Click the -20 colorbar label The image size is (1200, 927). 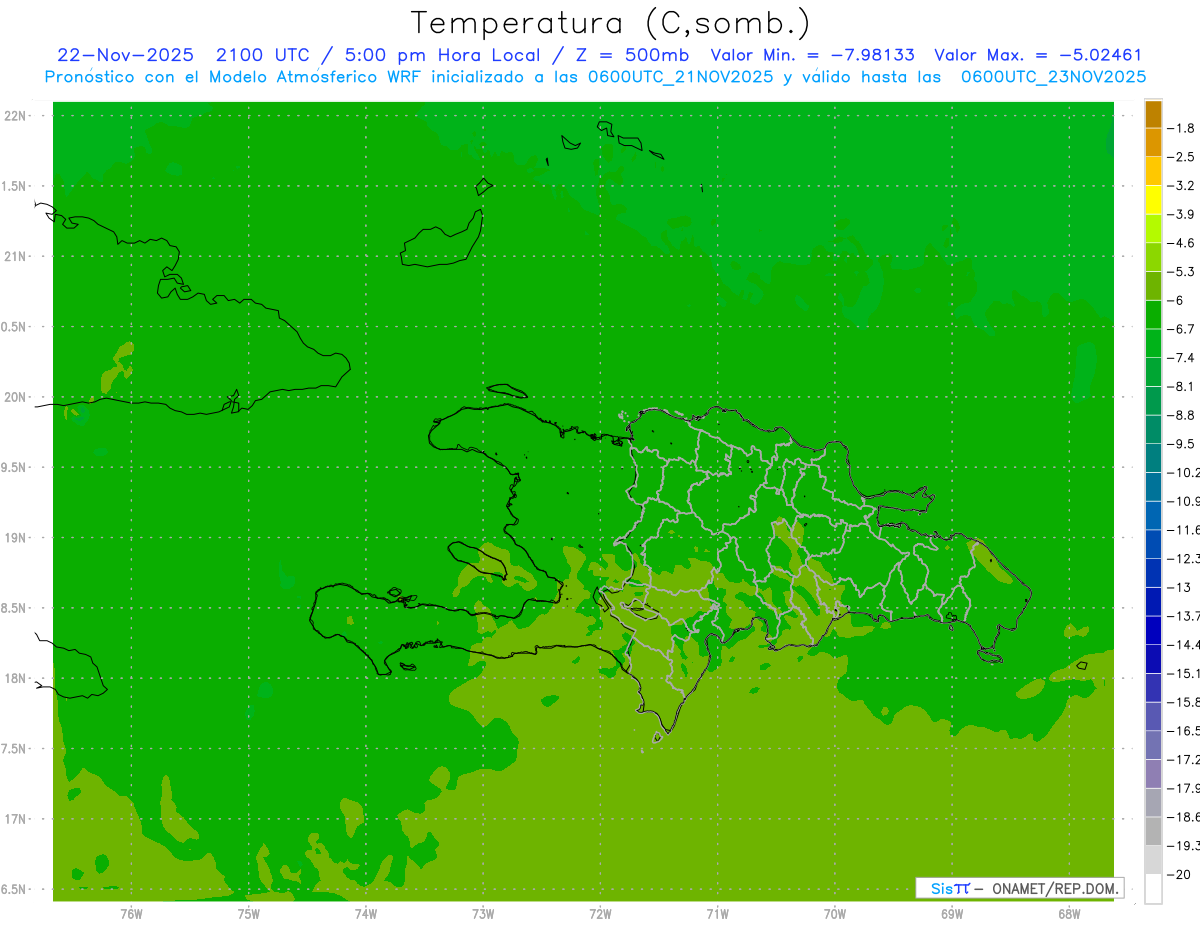pos(1181,874)
